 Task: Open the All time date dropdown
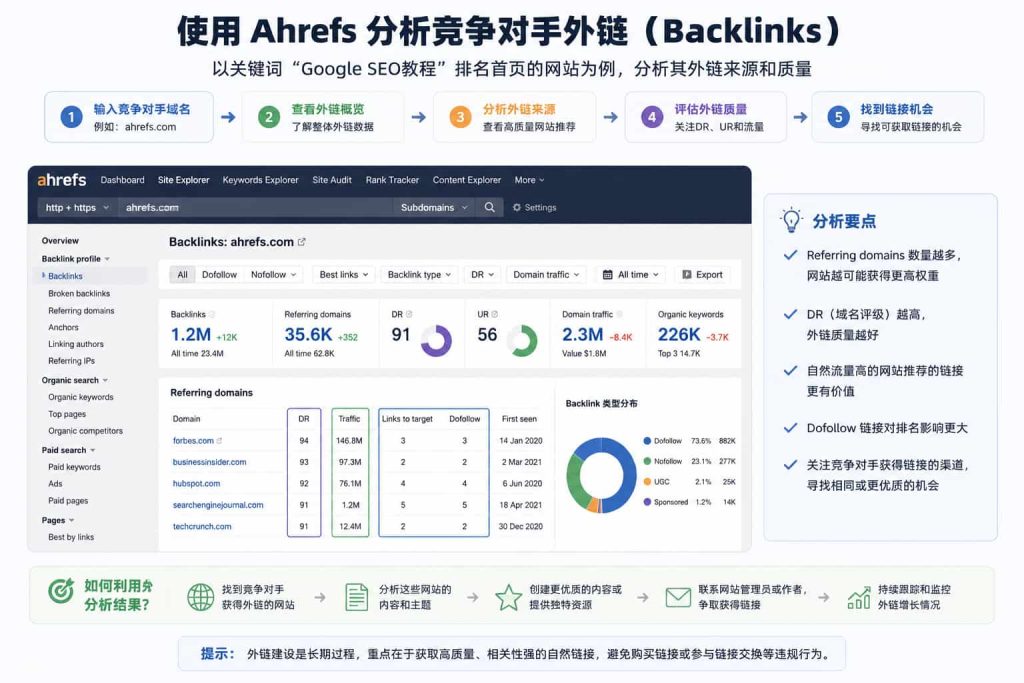(630, 274)
